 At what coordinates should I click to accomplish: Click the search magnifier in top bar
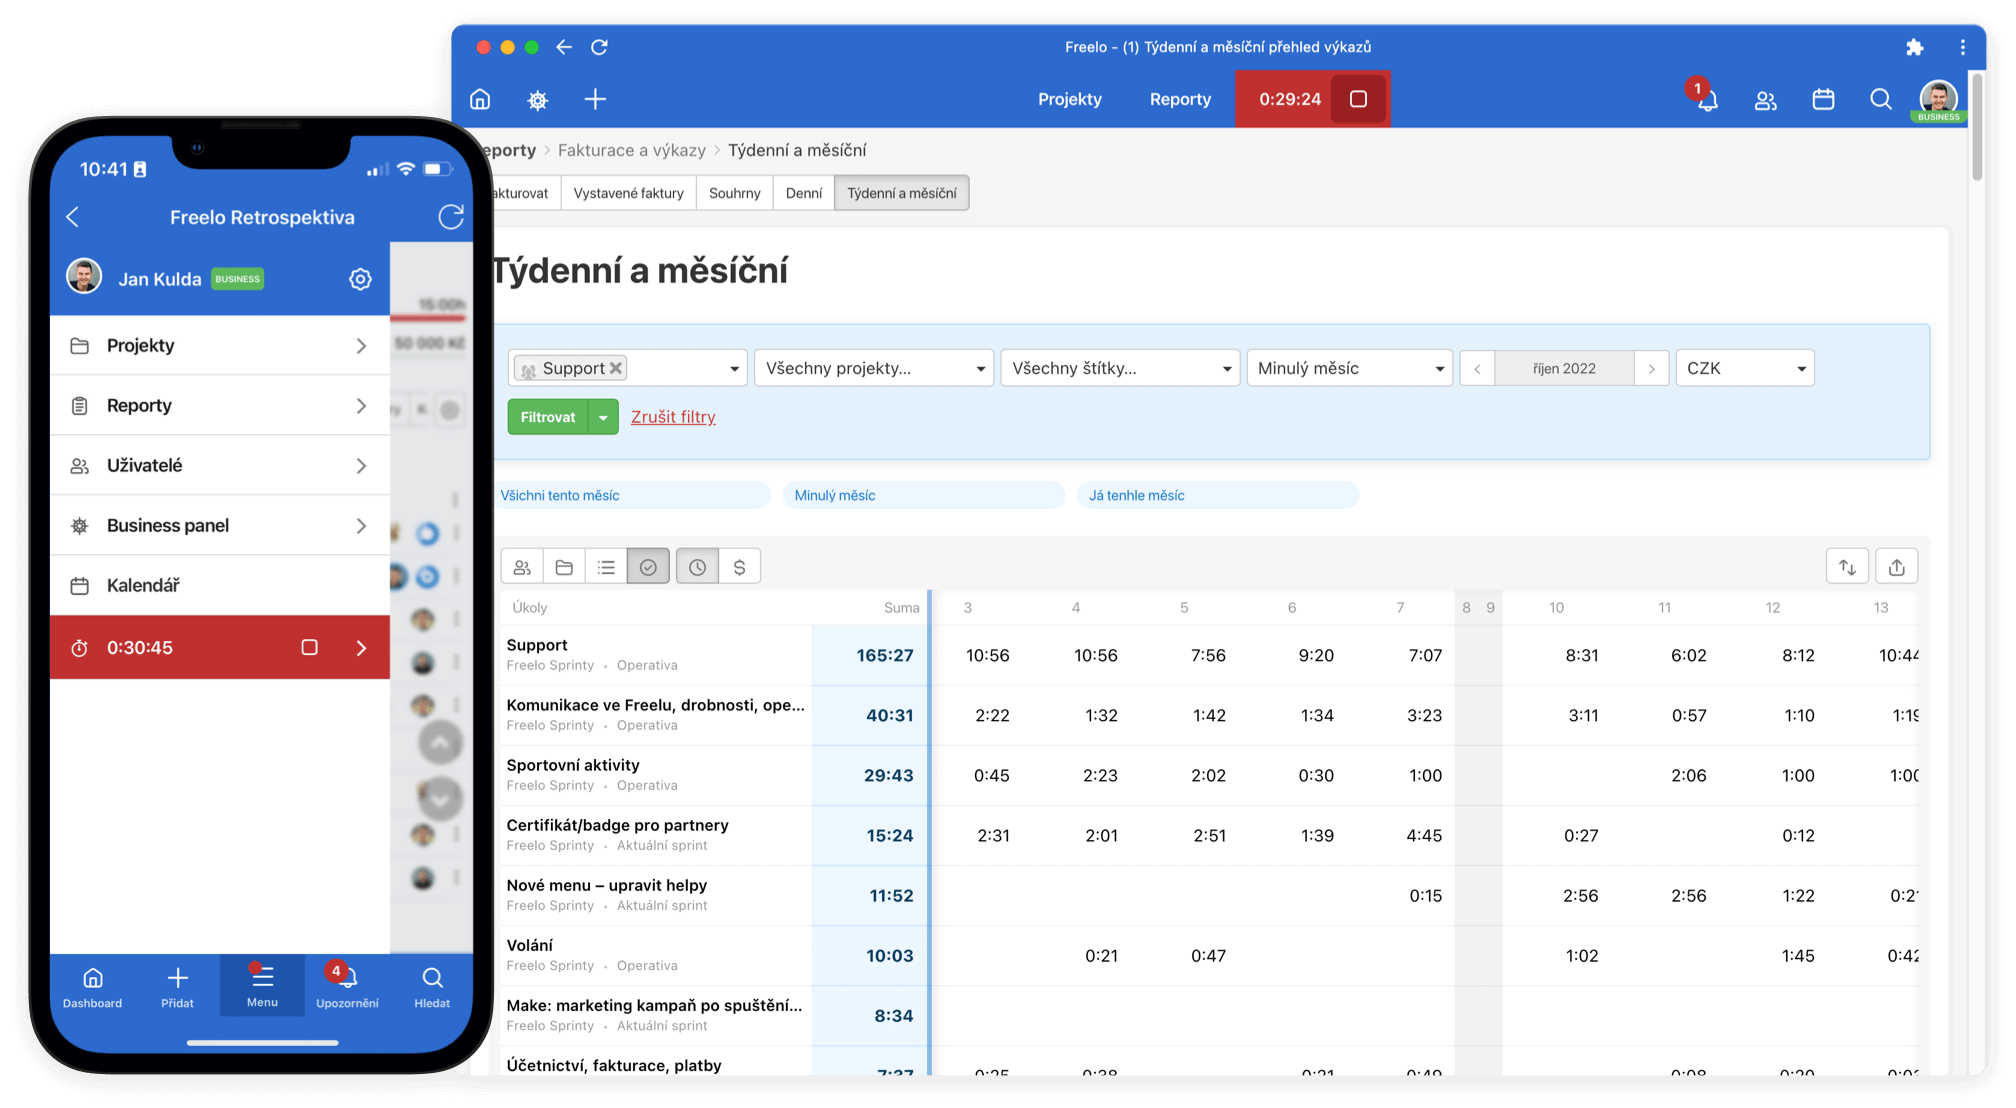pyautogui.click(x=1880, y=99)
